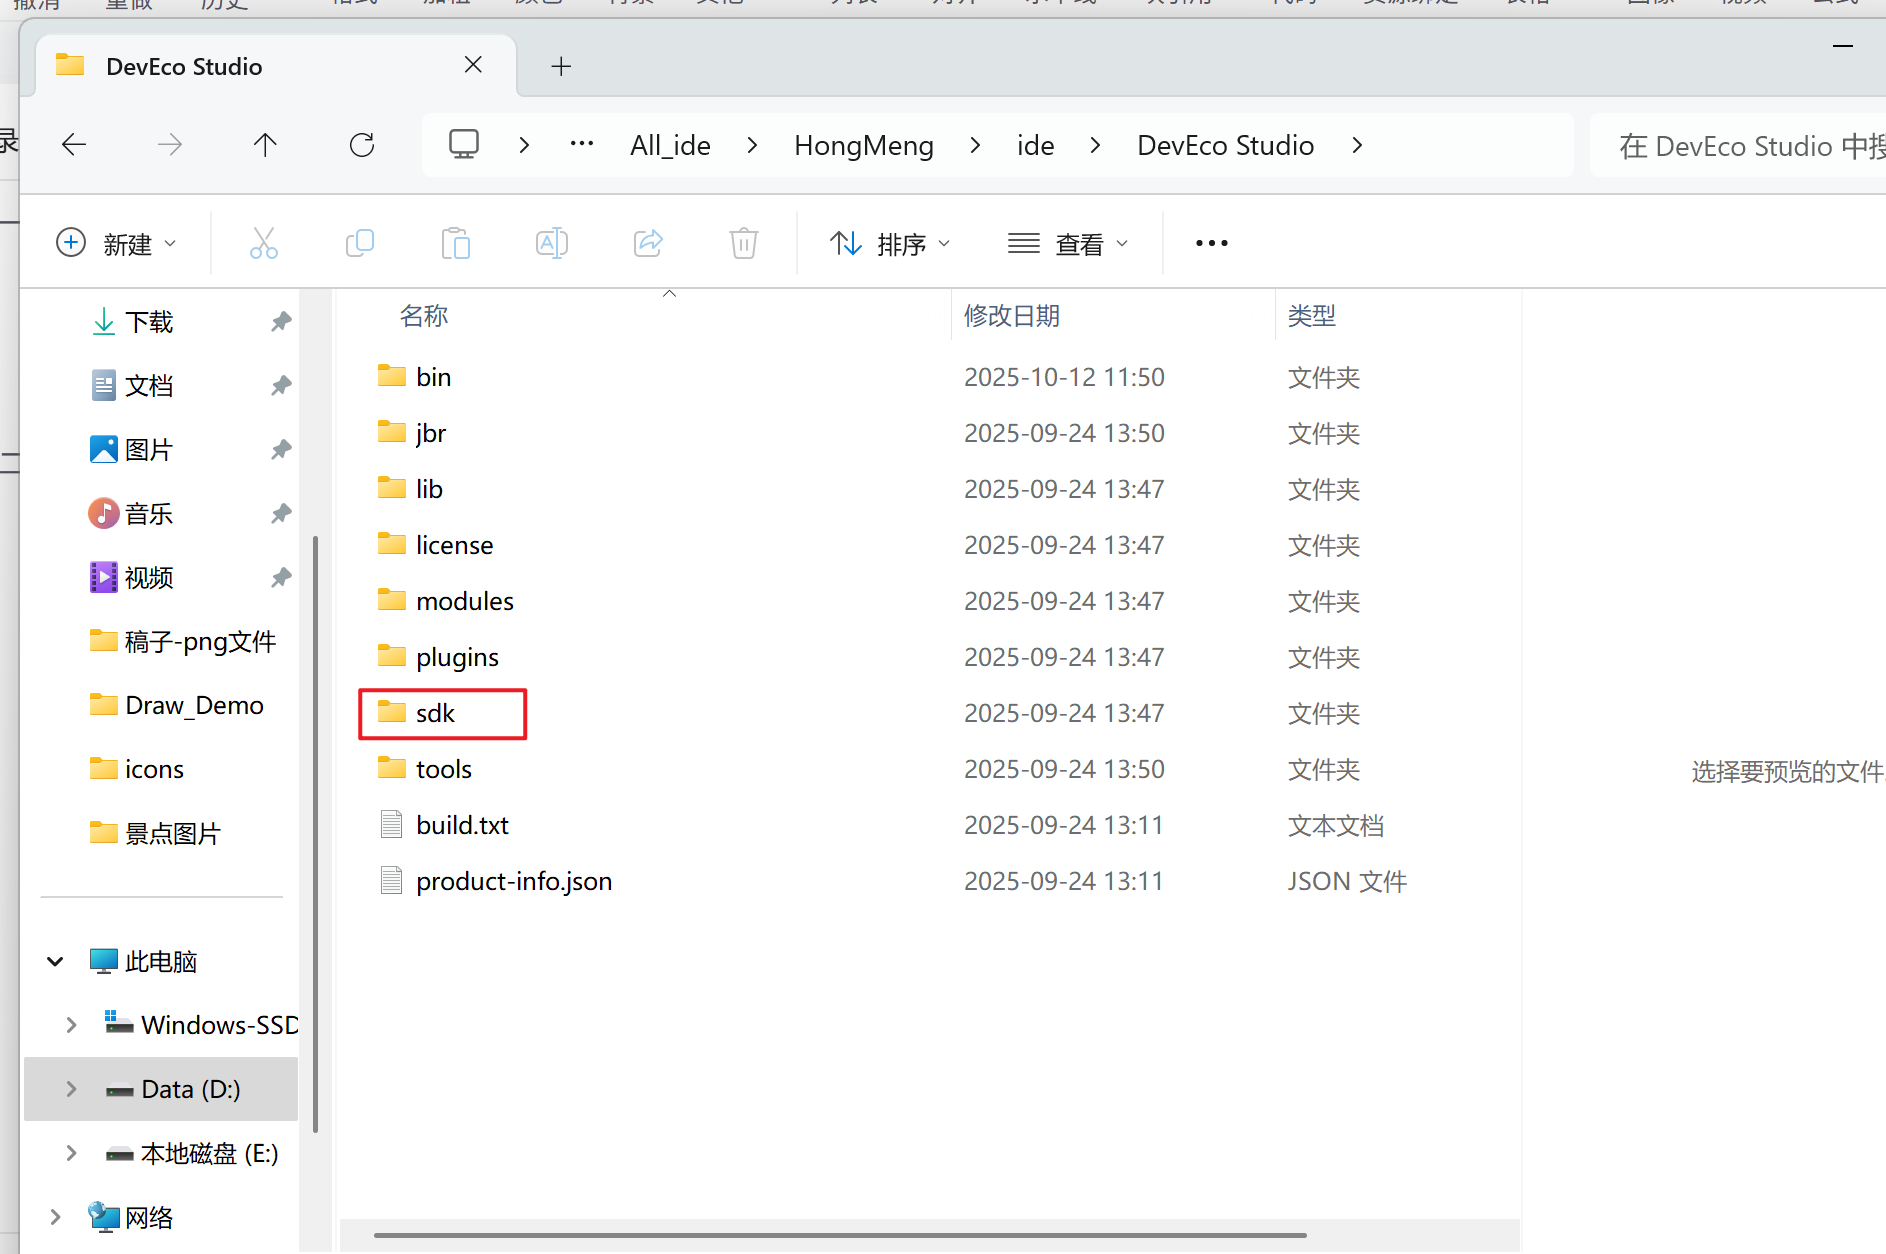Image resolution: width=1886 pixels, height=1254 pixels.
Task: Open 稿子-png文件 folder in sidebar
Action: click(183, 642)
